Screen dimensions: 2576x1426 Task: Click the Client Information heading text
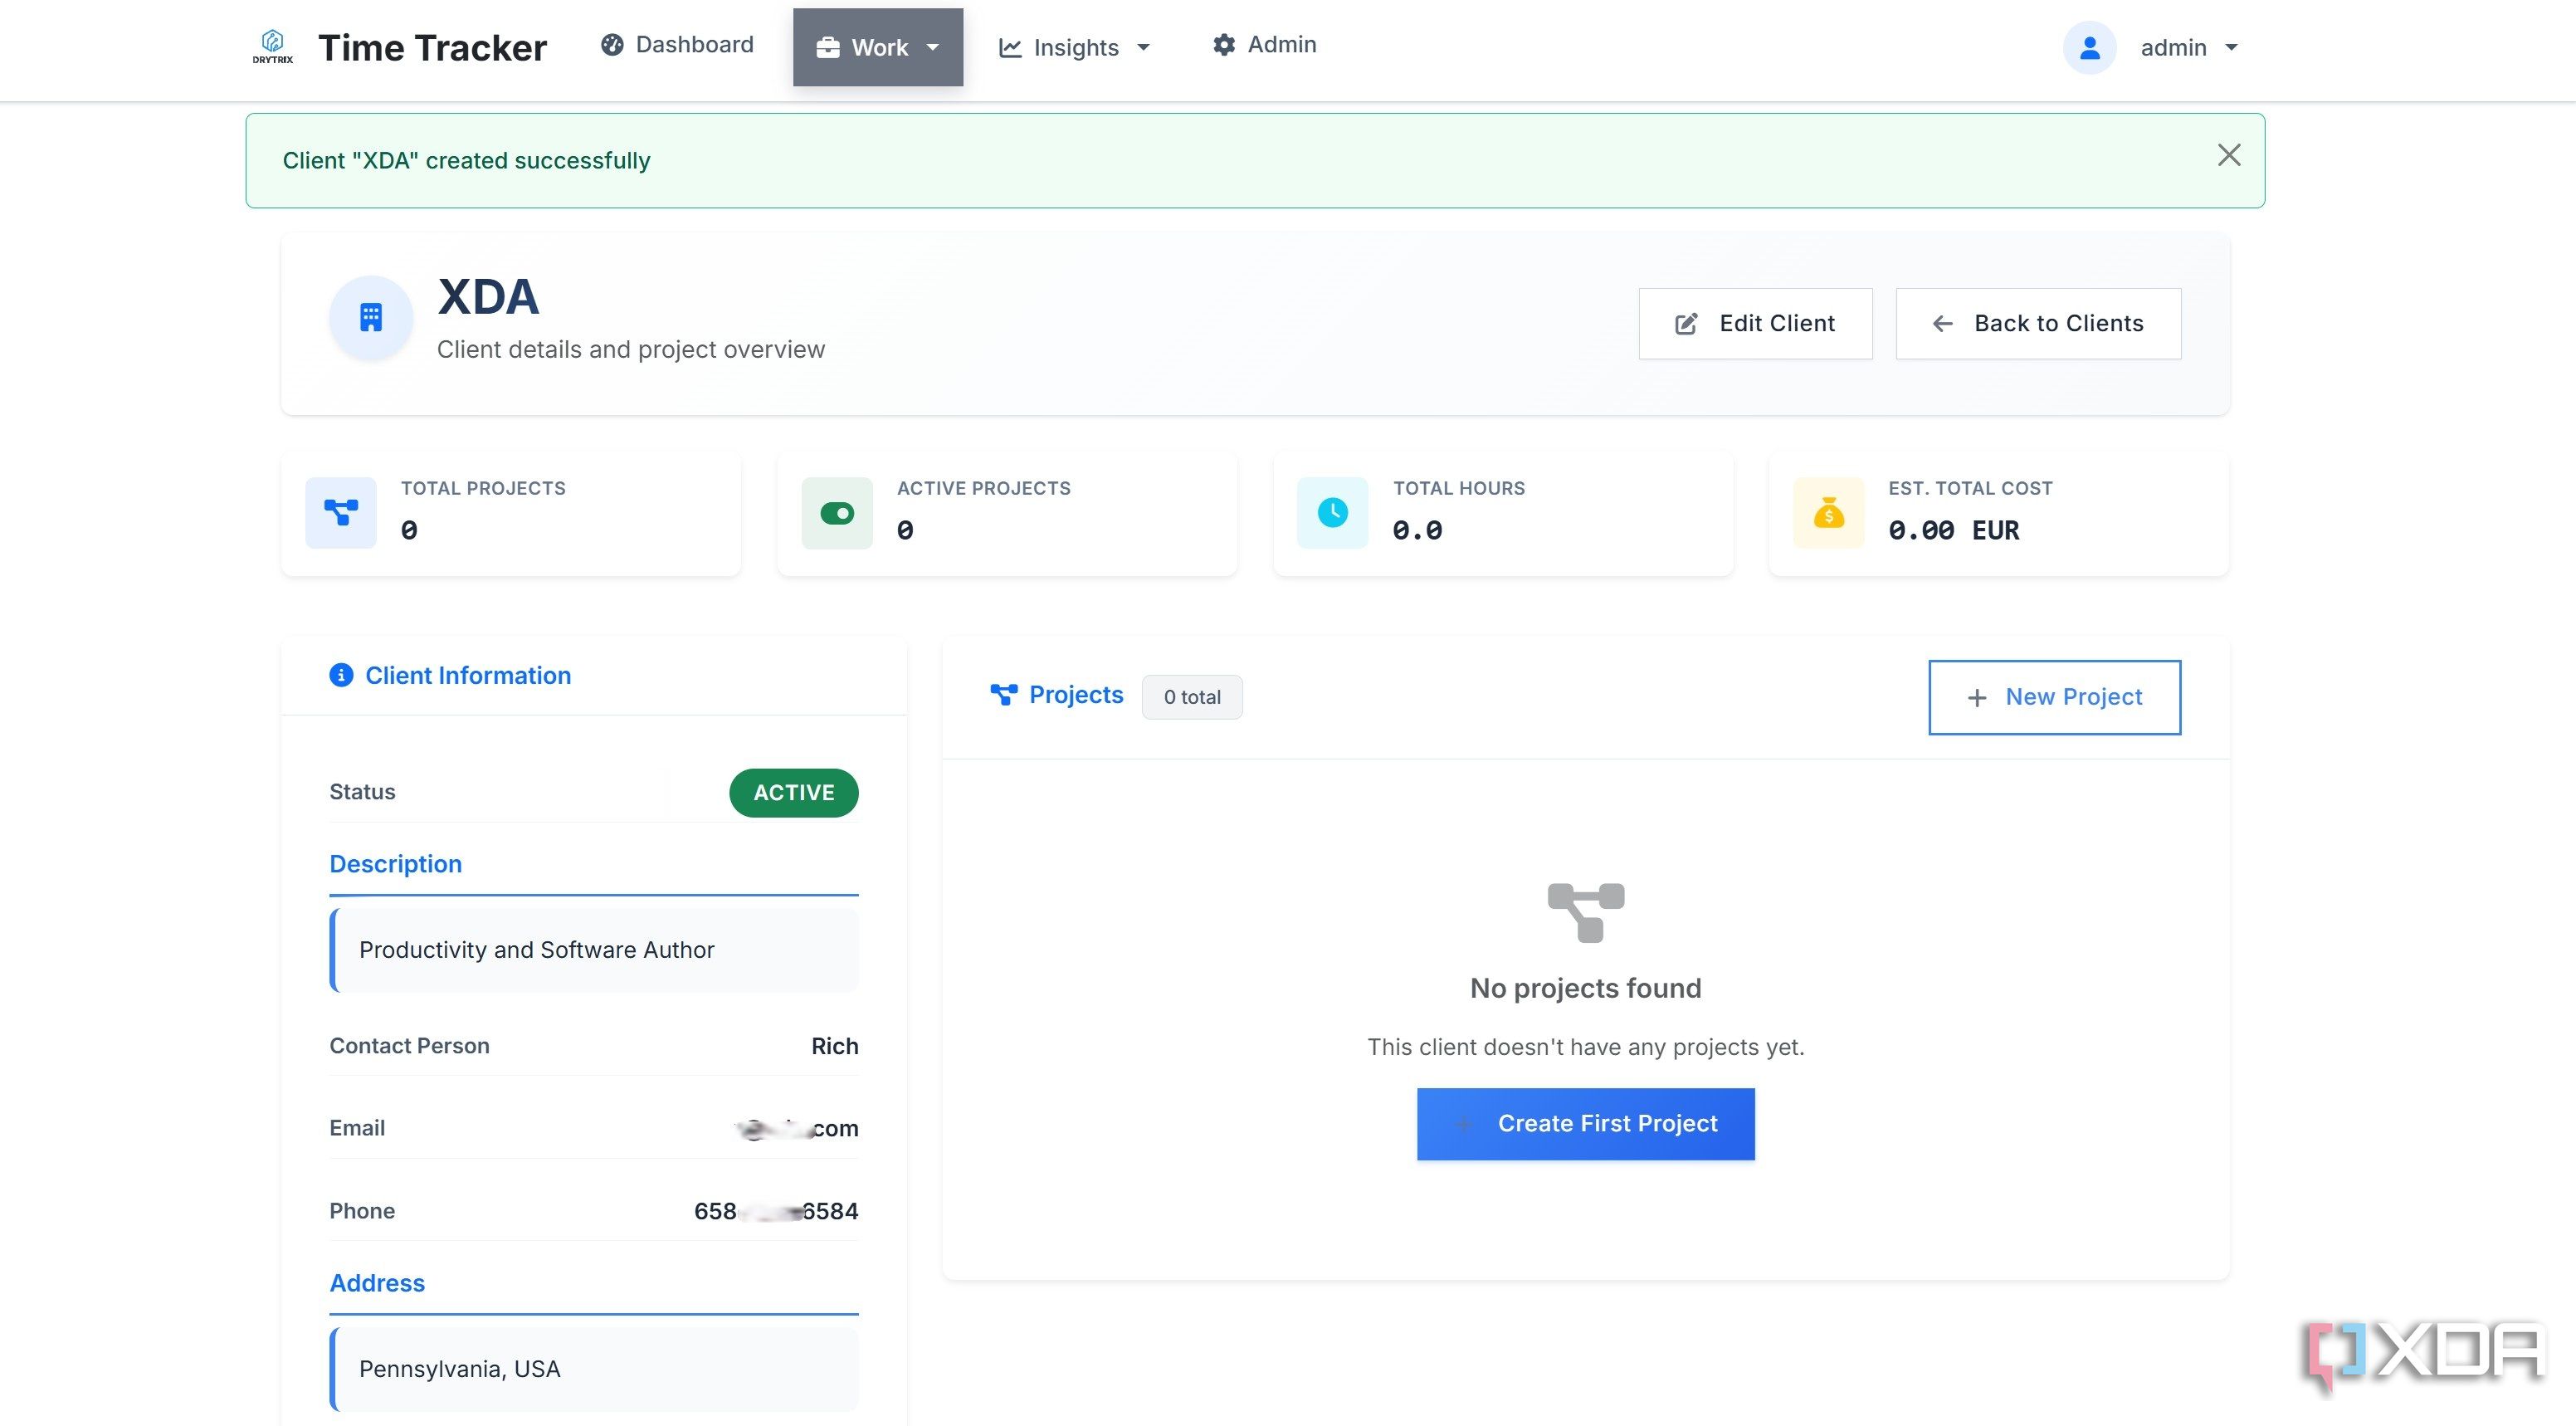coord(468,675)
